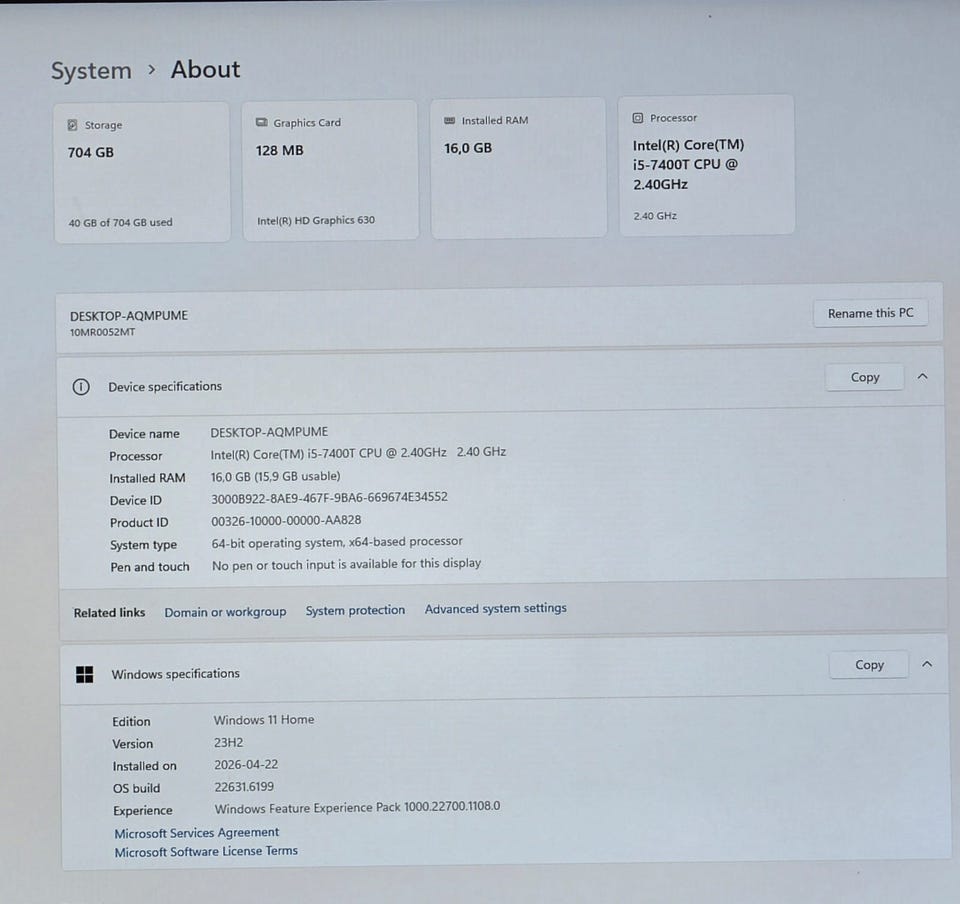The width and height of the screenshot is (960, 904).
Task: Click the Device specifications info icon
Action: click(81, 387)
